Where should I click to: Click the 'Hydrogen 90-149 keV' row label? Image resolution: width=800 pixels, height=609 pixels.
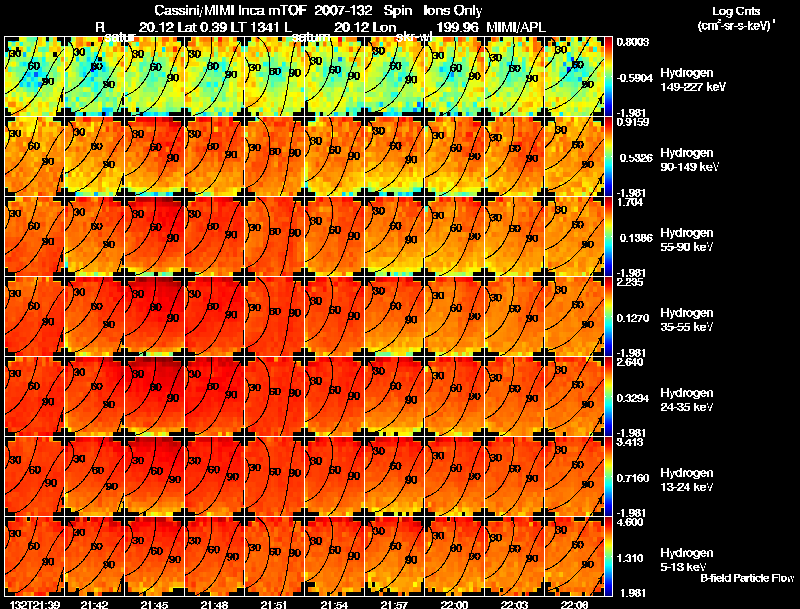tap(689, 160)
